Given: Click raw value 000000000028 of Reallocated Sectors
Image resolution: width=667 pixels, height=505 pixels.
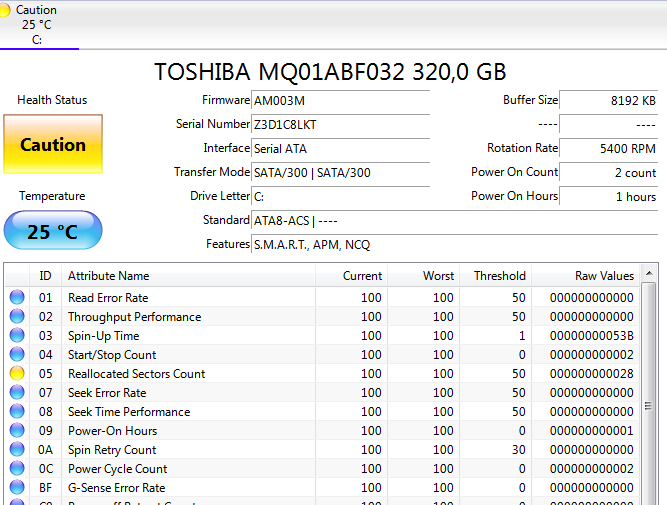Looking at the screenshot, I should 592,374.
